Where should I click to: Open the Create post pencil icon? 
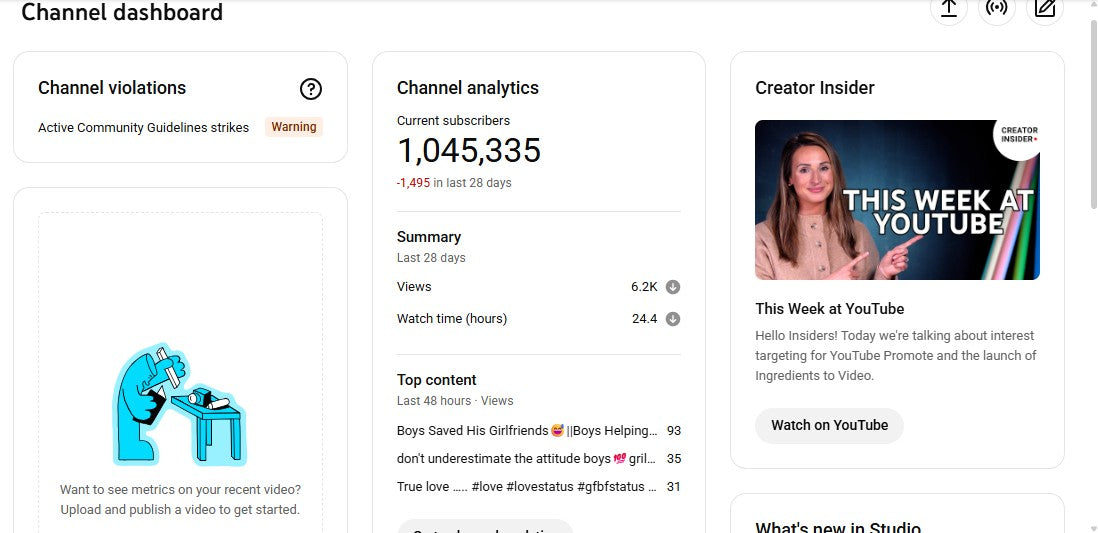point(1045,8)
